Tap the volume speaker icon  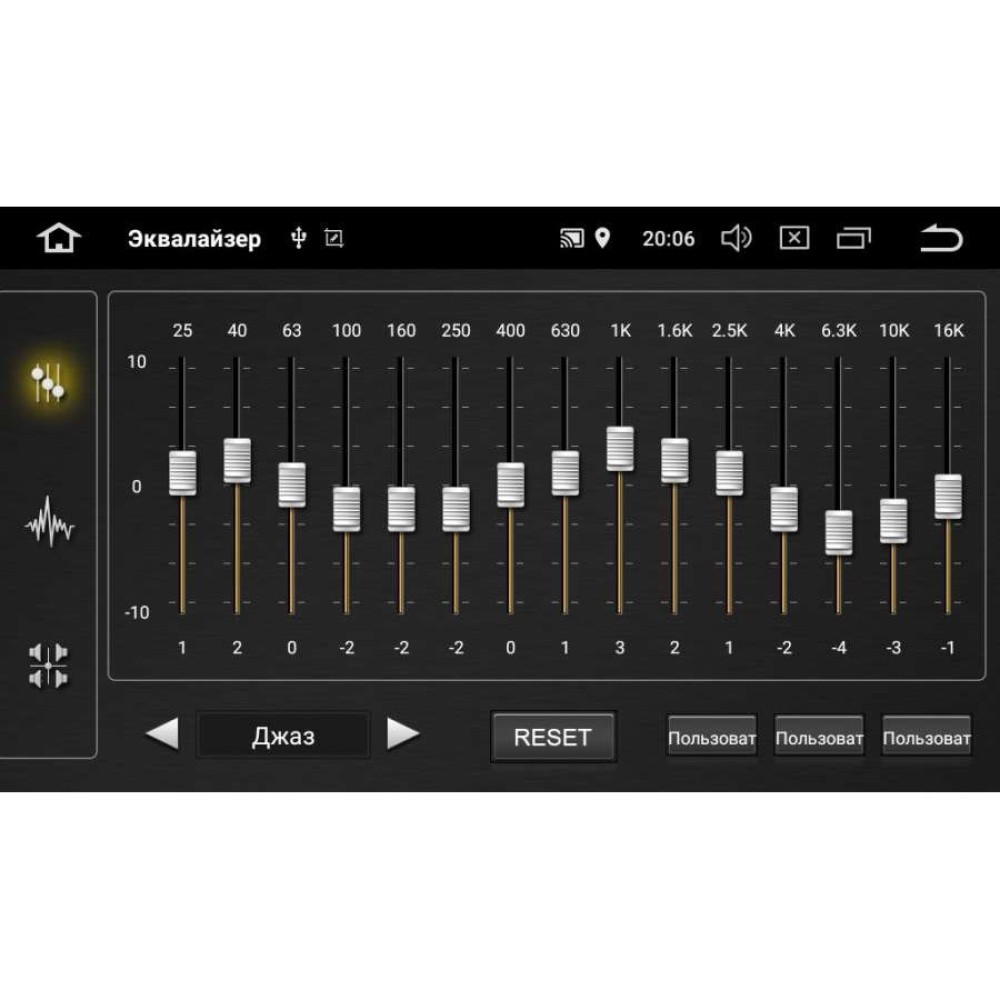(736, 239)
